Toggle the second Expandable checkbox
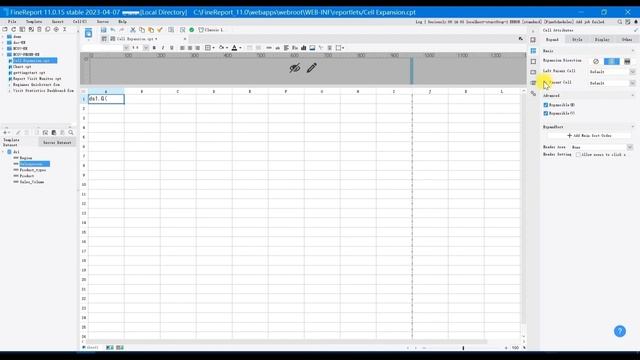The width and height of the screenshot is (640, 360). [546, 113]
